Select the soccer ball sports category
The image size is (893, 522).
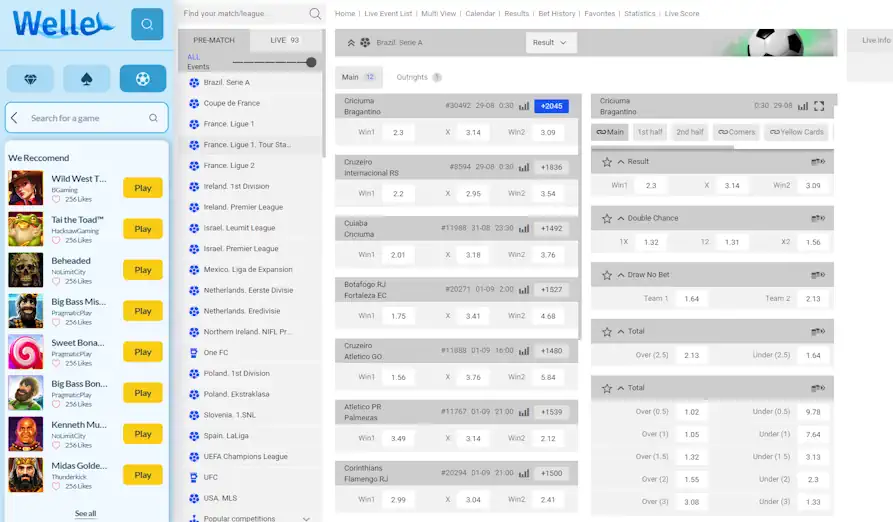point(143,79)
